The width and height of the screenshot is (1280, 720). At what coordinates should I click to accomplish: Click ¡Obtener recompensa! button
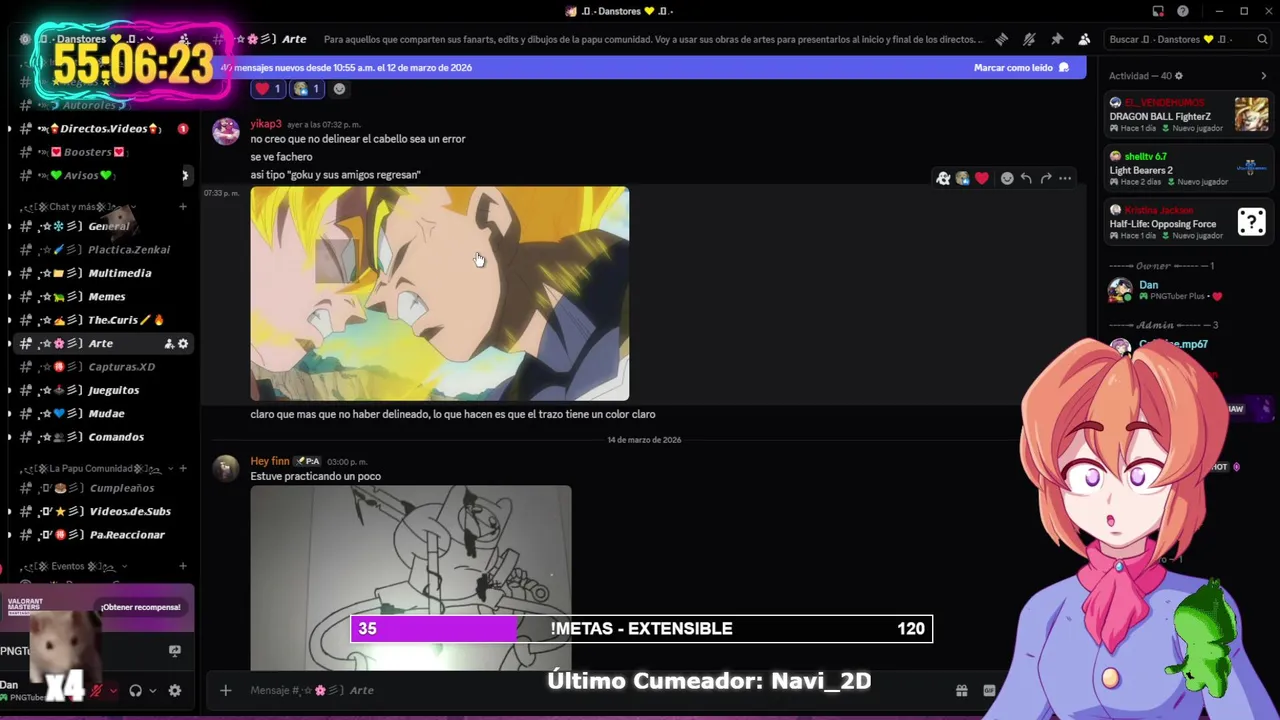(140, 607)
